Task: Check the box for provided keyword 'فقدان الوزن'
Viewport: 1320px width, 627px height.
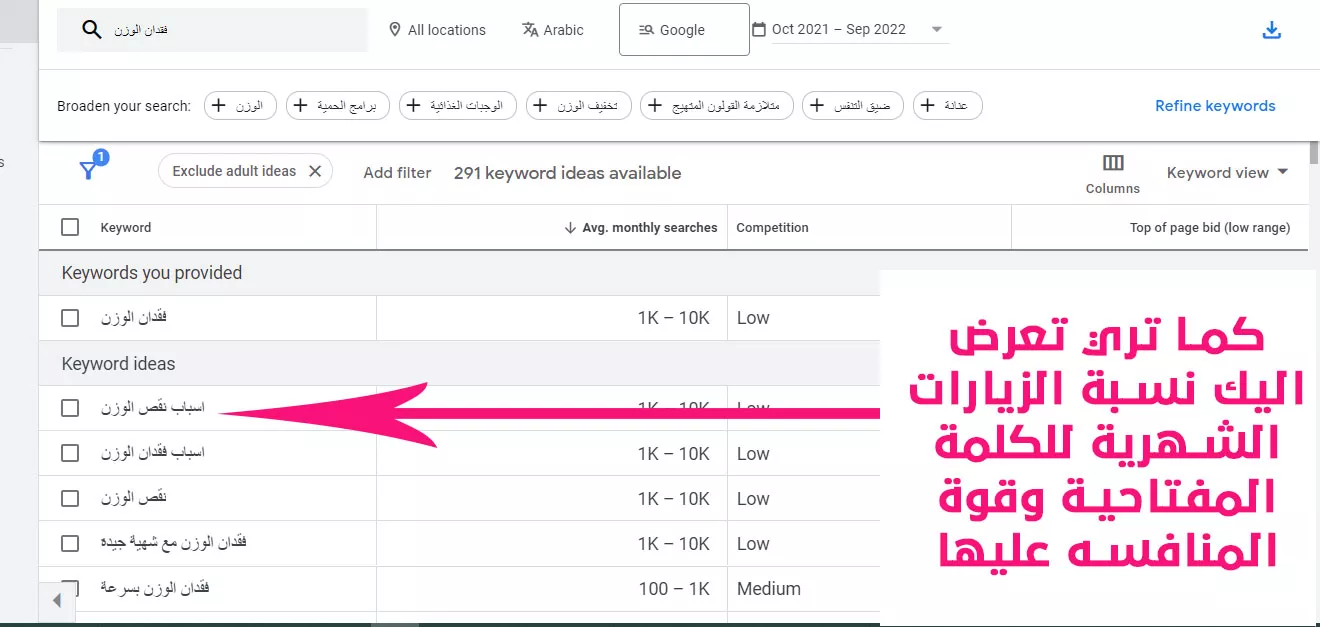Action: (70, 318)
